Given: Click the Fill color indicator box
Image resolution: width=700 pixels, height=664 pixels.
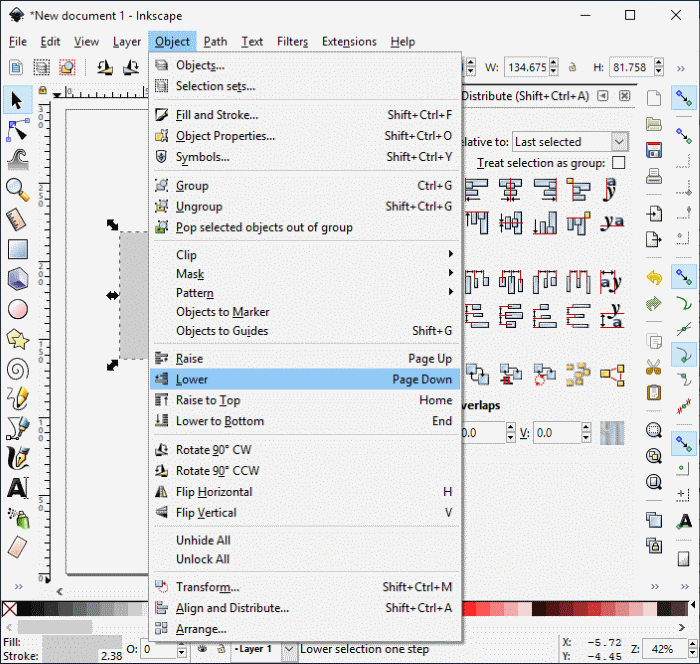Looking at the screenshot, I should (82, 642).
